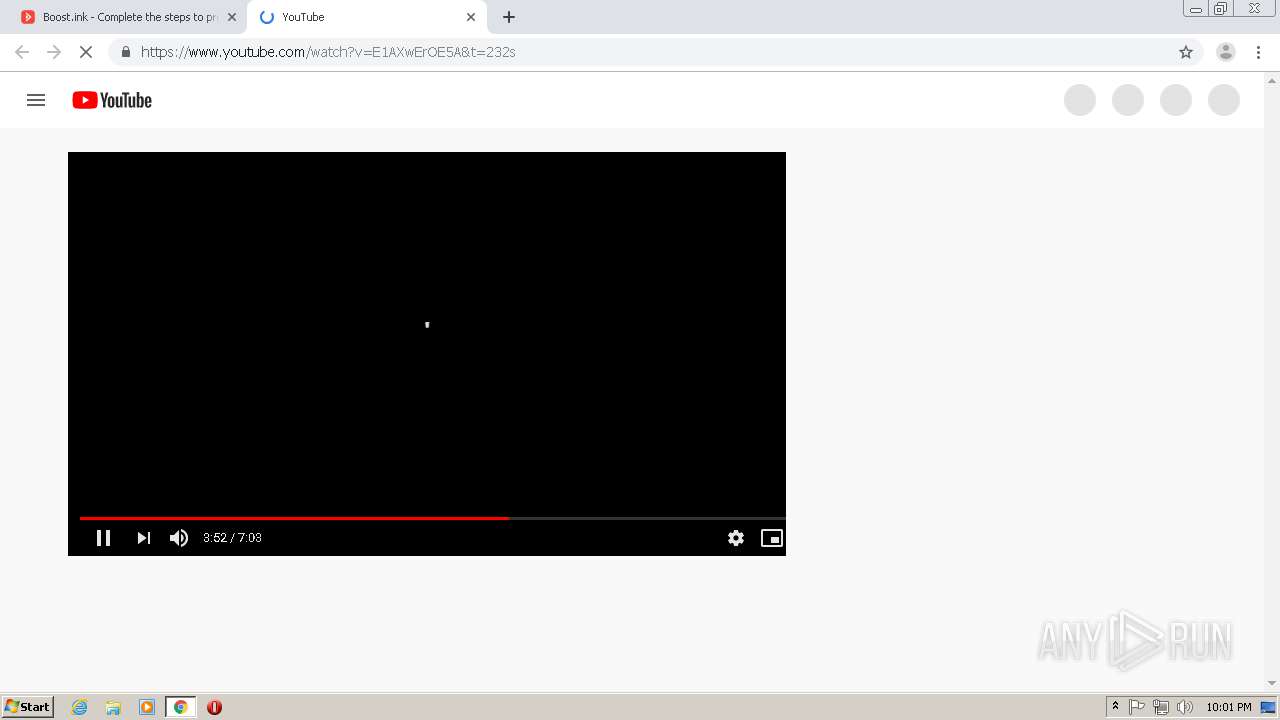This screenshot has width=1280, height=720.
Task: Go back to previous page
Action: pyautogui.click(x=22, y=52)
